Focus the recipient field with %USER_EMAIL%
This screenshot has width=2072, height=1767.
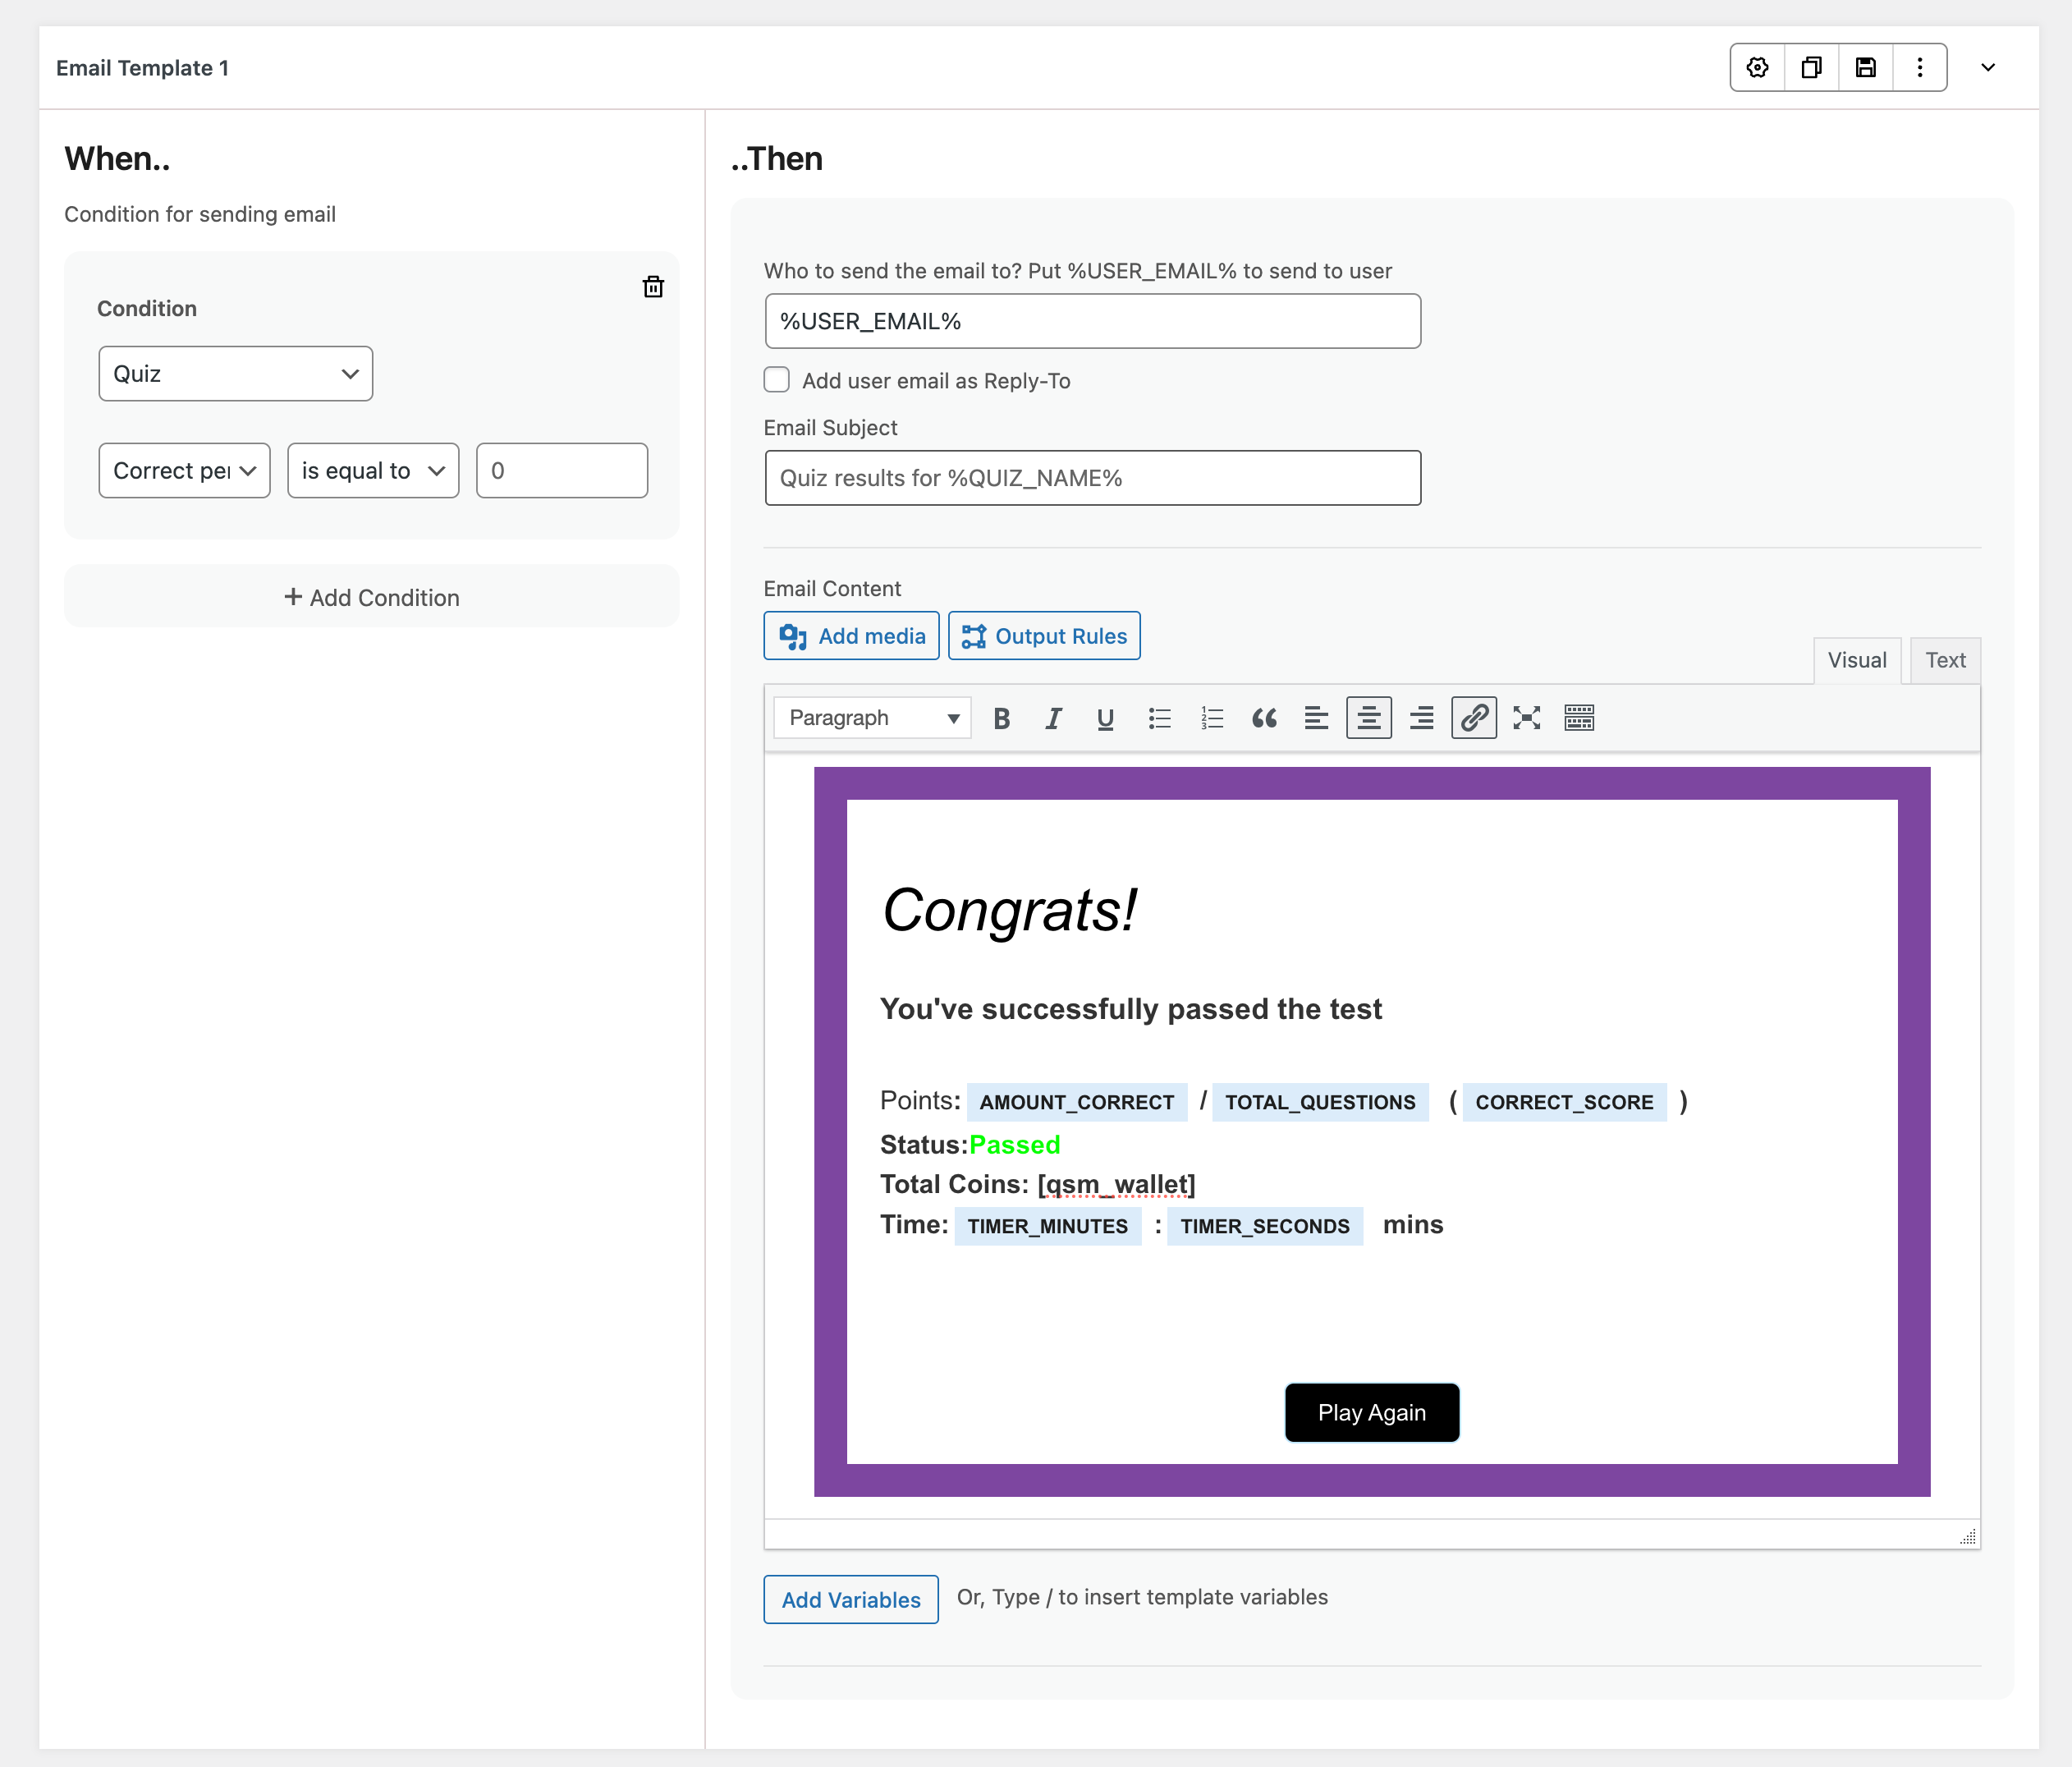pyautogui.click(x=1092, y=321)
